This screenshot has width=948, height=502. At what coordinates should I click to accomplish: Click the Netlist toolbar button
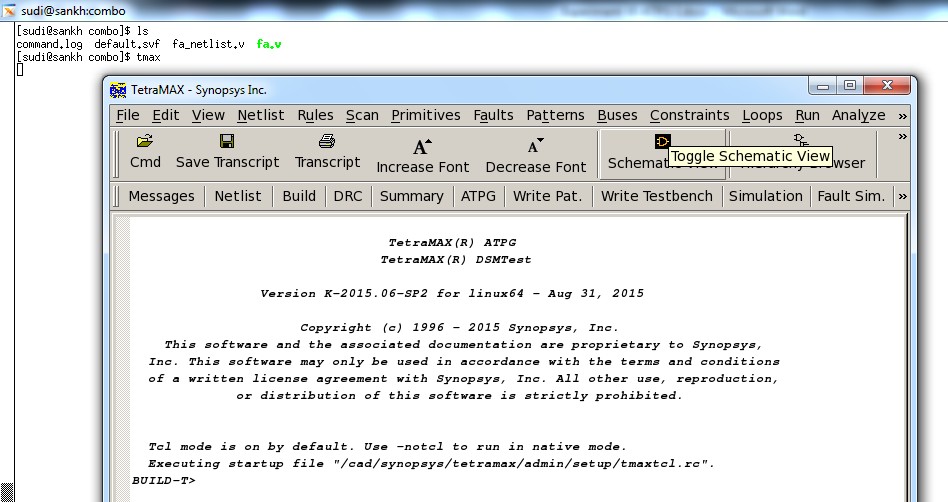(x=238, y=196)
